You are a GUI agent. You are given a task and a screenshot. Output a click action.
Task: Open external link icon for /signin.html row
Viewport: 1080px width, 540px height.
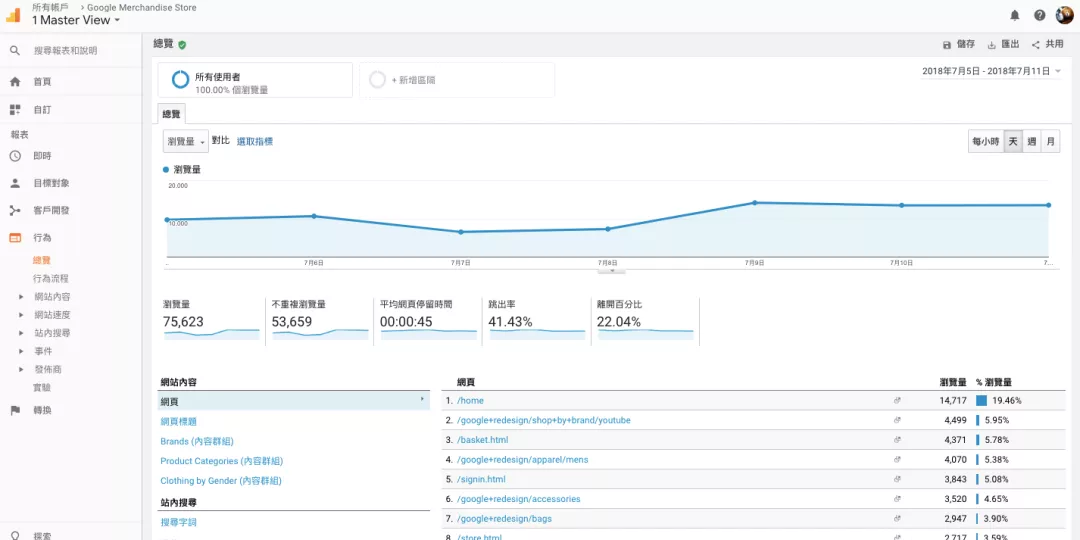tap(897, 479)
